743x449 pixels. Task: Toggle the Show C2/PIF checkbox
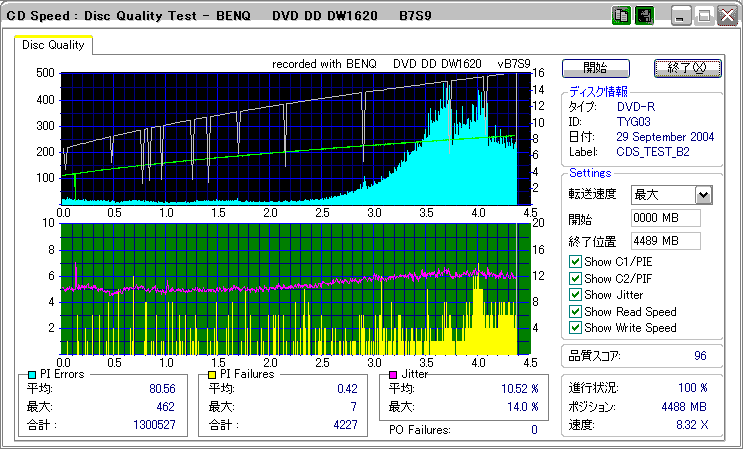(575, 279)
